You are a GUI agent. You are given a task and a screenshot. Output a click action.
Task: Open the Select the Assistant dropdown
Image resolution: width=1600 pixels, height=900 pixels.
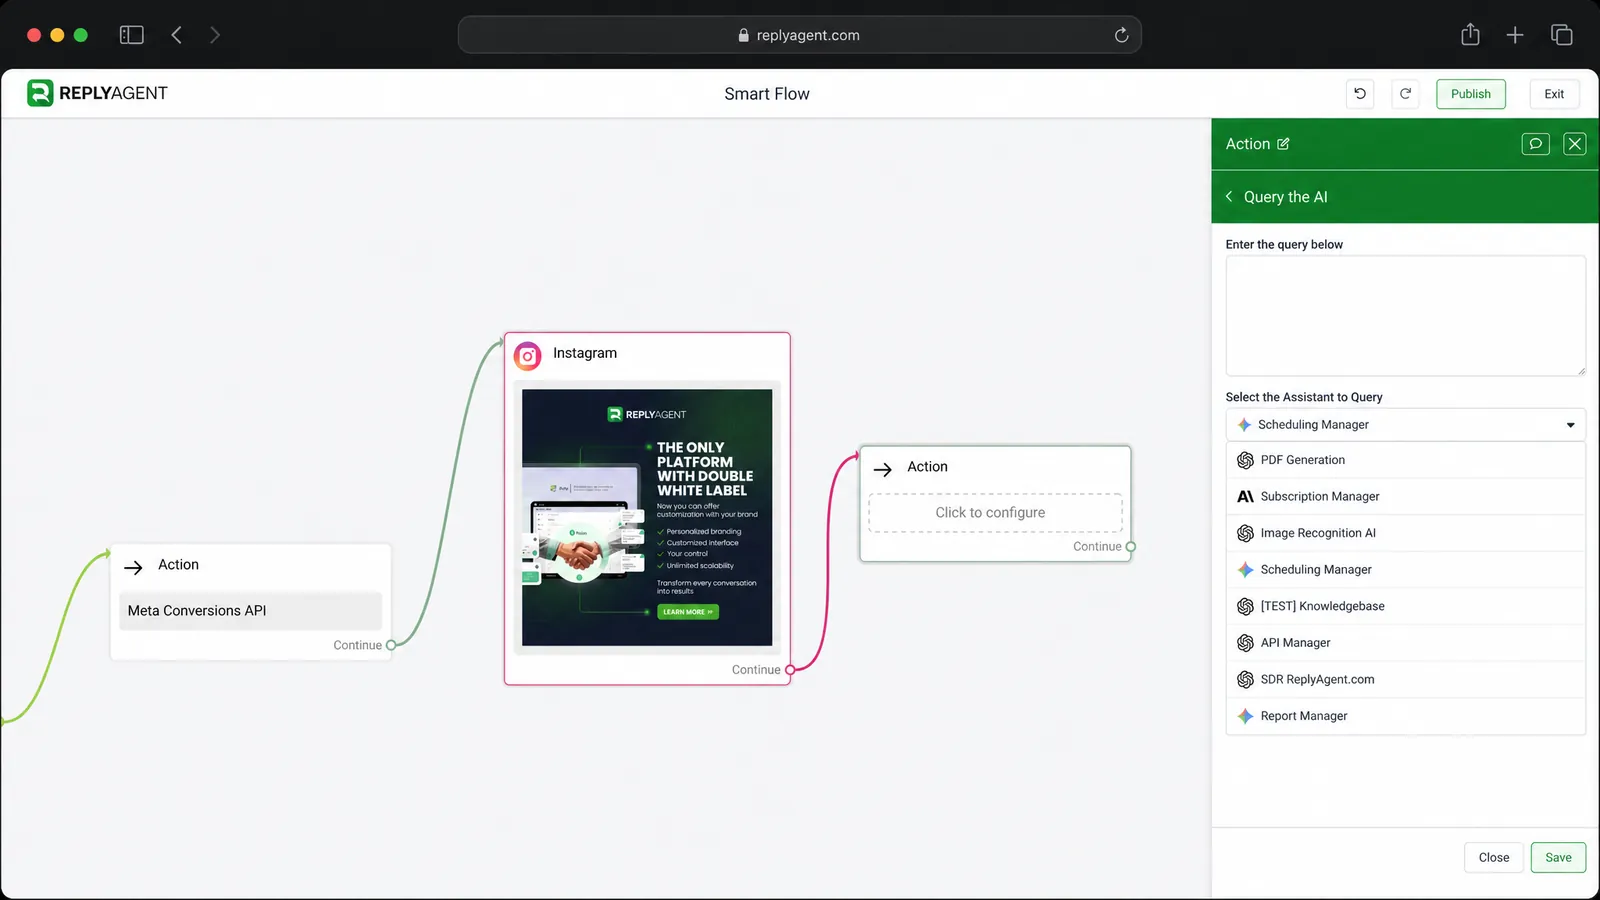tap(1406, 425)
